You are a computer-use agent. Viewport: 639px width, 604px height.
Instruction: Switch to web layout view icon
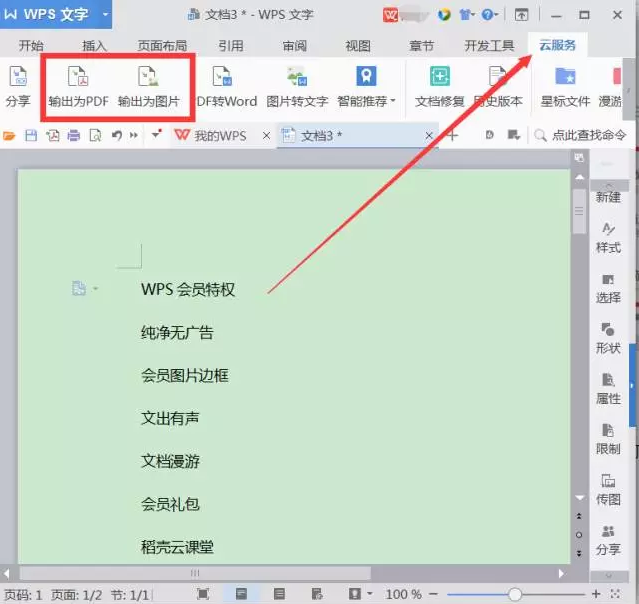pyautogui.click(x=317, y=594)
